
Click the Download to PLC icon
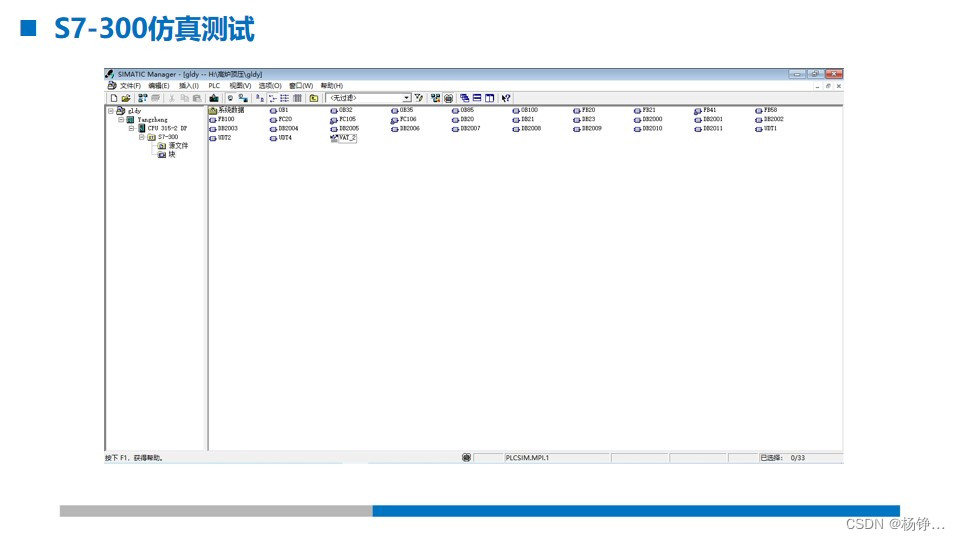(x=213, y=98)
